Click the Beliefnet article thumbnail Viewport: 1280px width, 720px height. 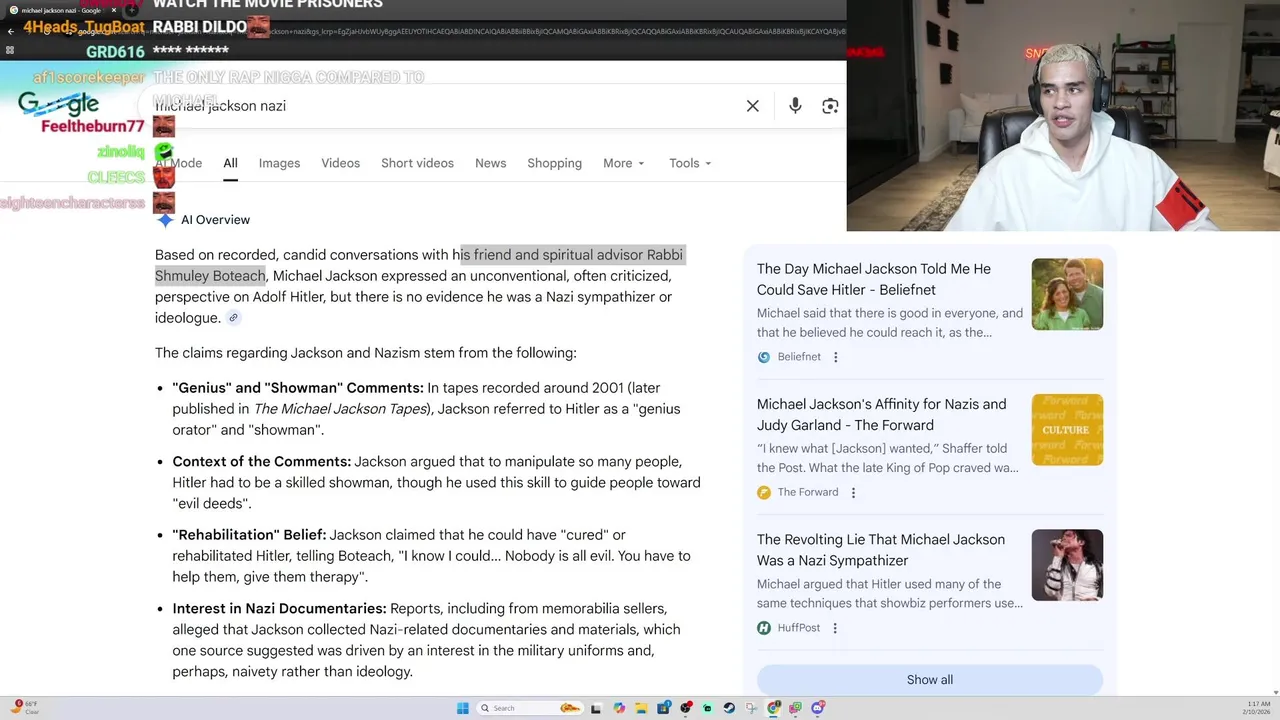(1067, 294)
